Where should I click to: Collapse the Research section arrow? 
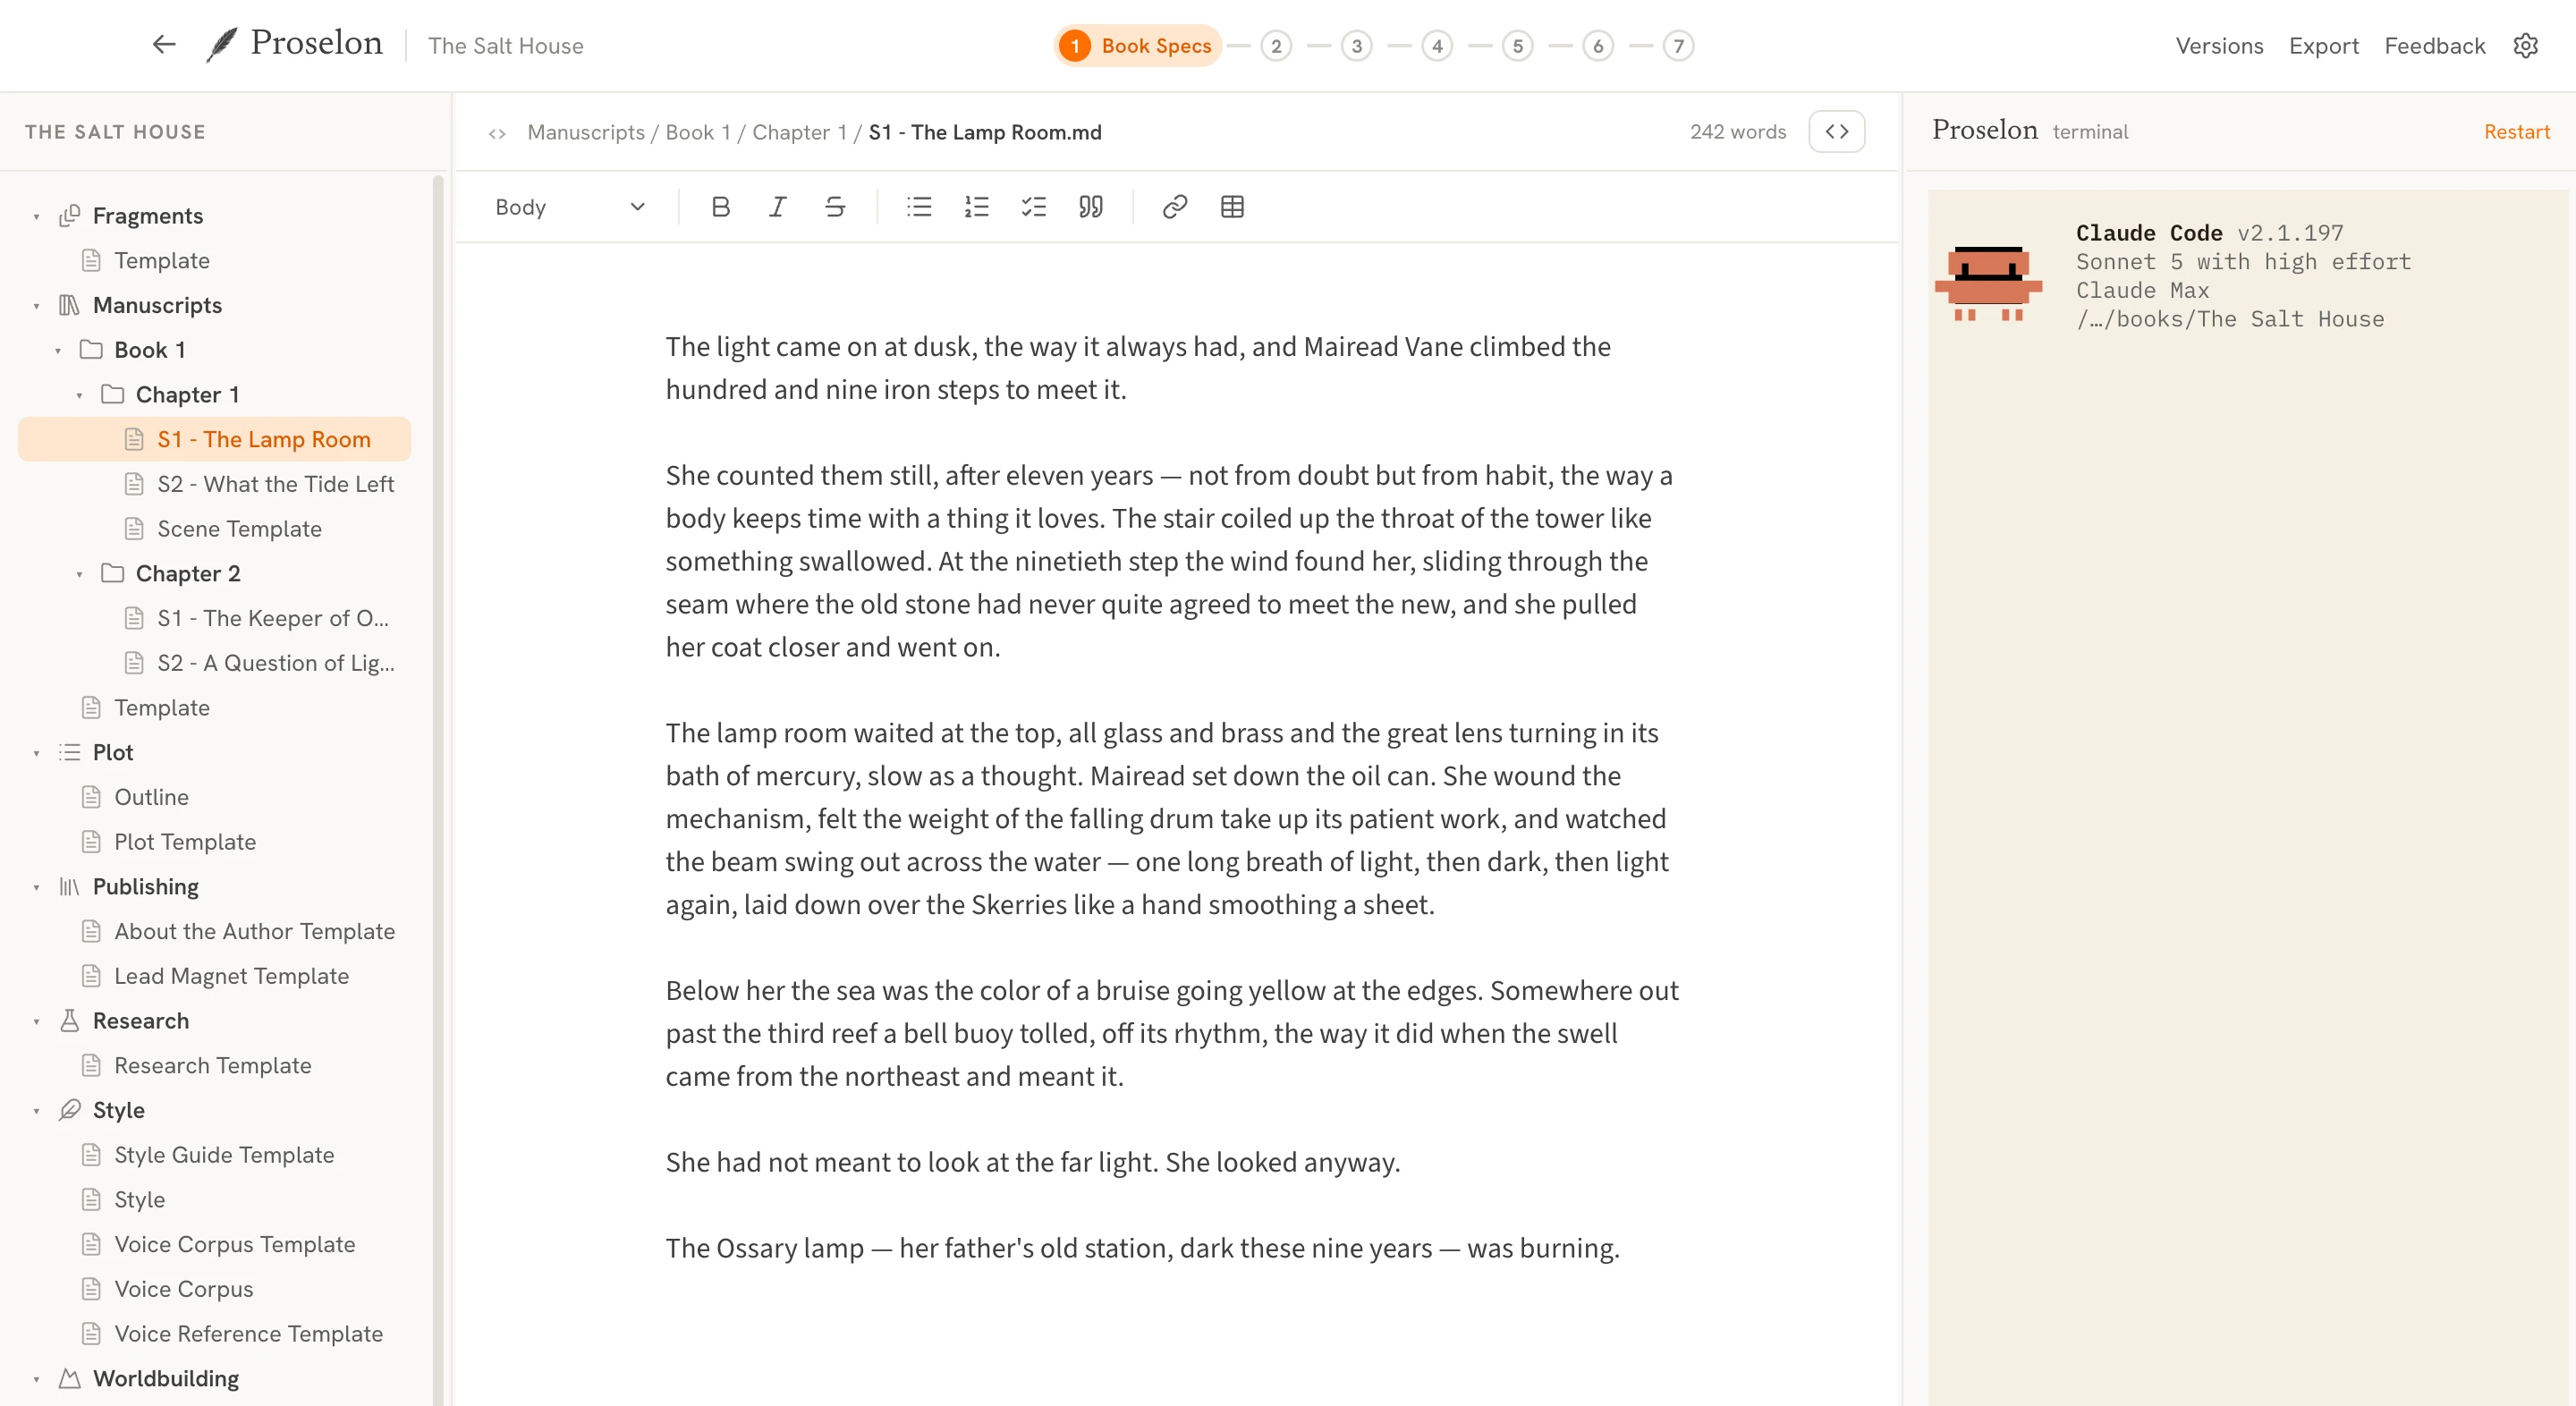pos(36,1021)
